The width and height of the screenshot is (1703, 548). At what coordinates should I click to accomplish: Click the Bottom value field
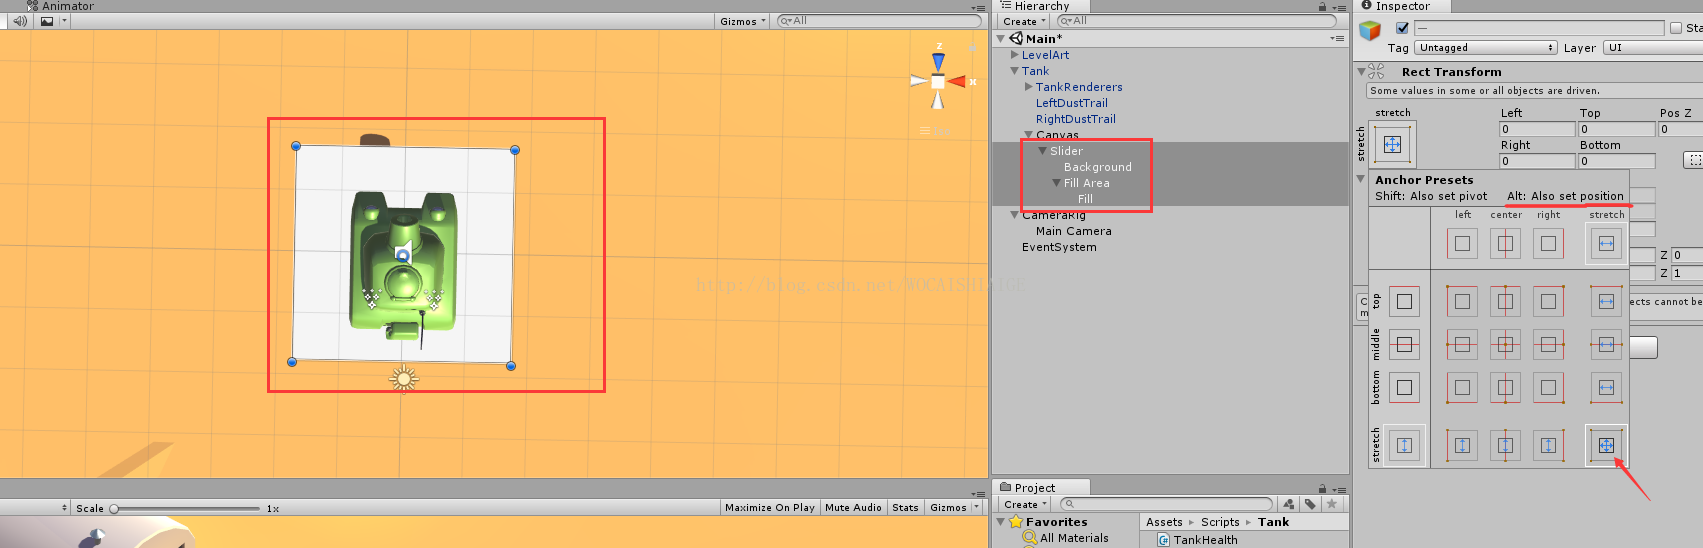click(1617, 161)
